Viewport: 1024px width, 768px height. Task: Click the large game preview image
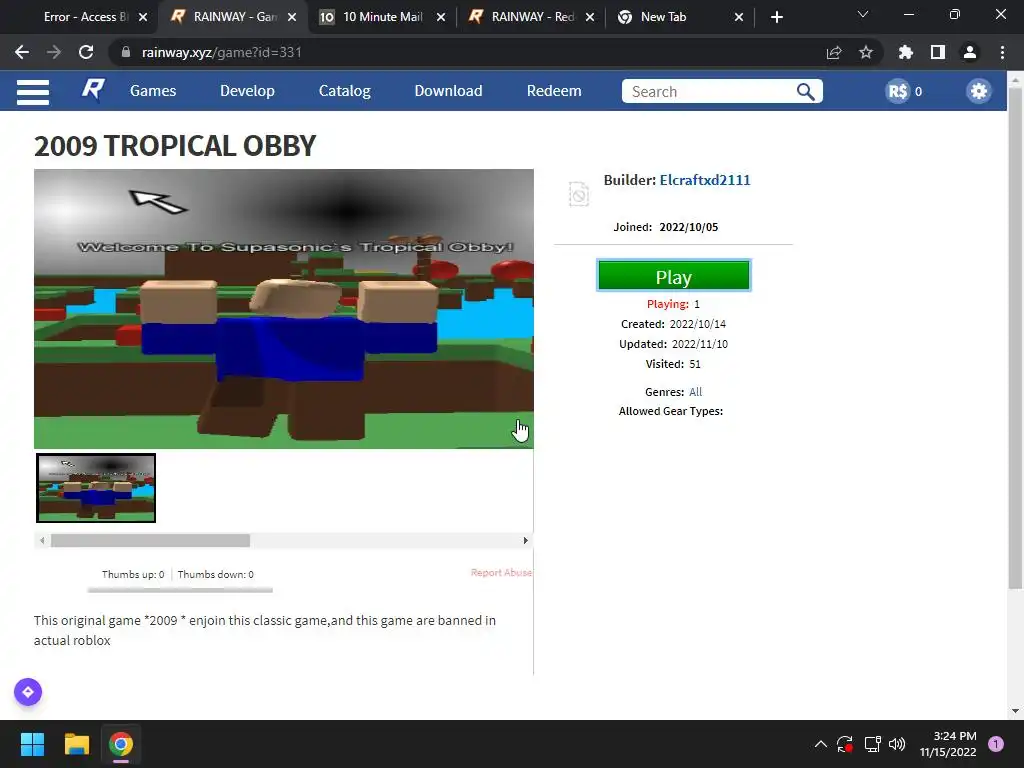283,308
